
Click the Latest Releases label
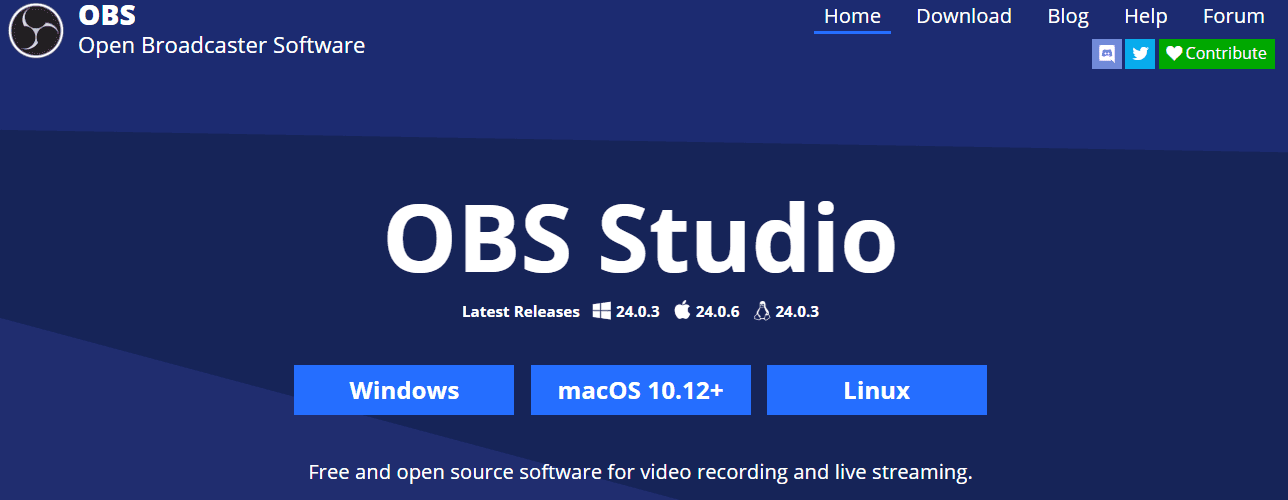tap(521, 312)
